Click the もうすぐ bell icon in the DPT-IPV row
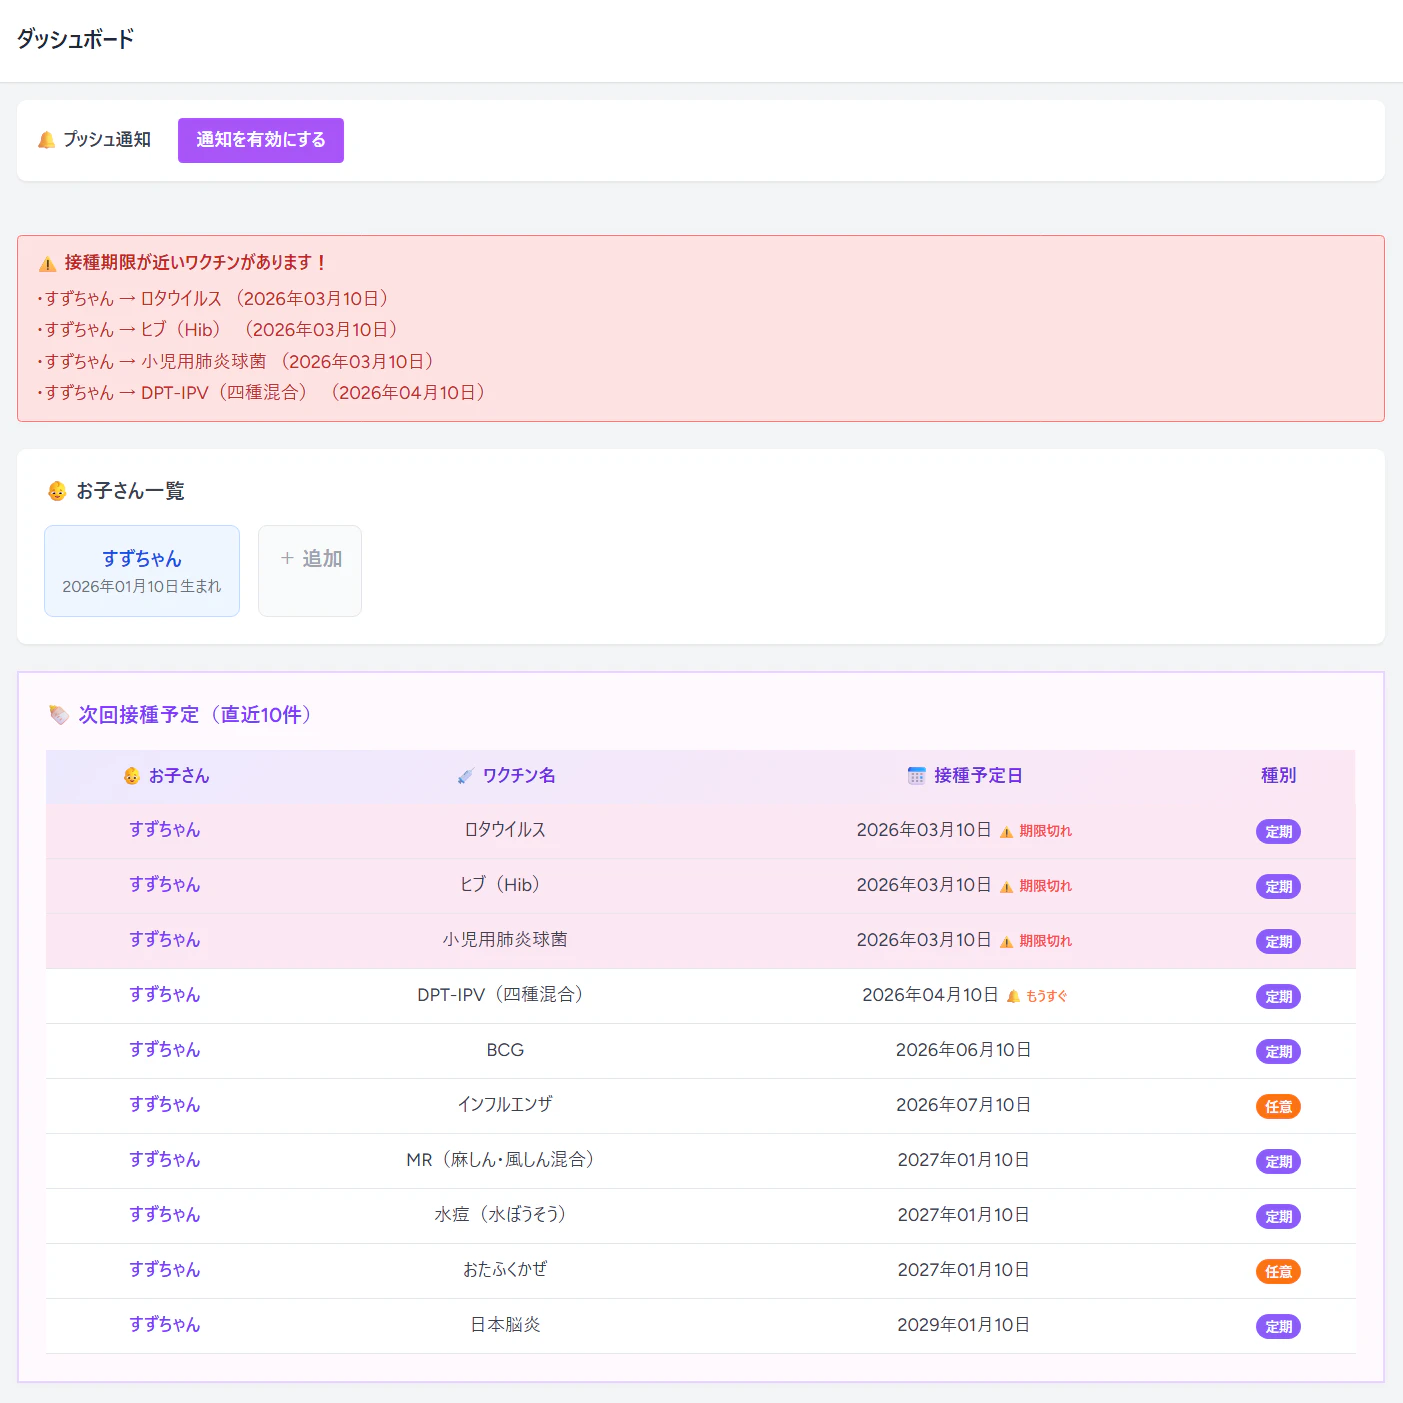The width and height of the screenshot is (1403, 1403). click(1013, 997)
